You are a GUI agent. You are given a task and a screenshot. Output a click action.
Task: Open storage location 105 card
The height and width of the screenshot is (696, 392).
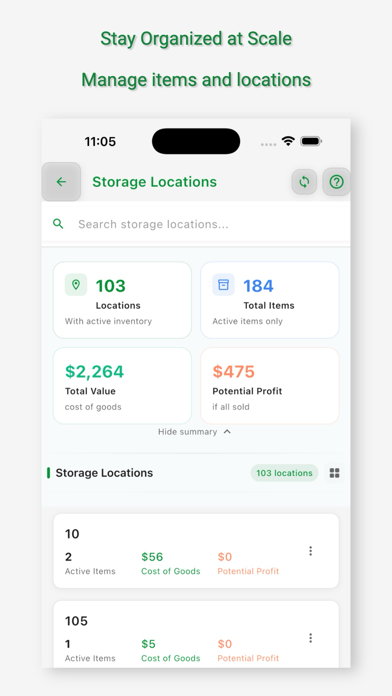tap(196, 634)
